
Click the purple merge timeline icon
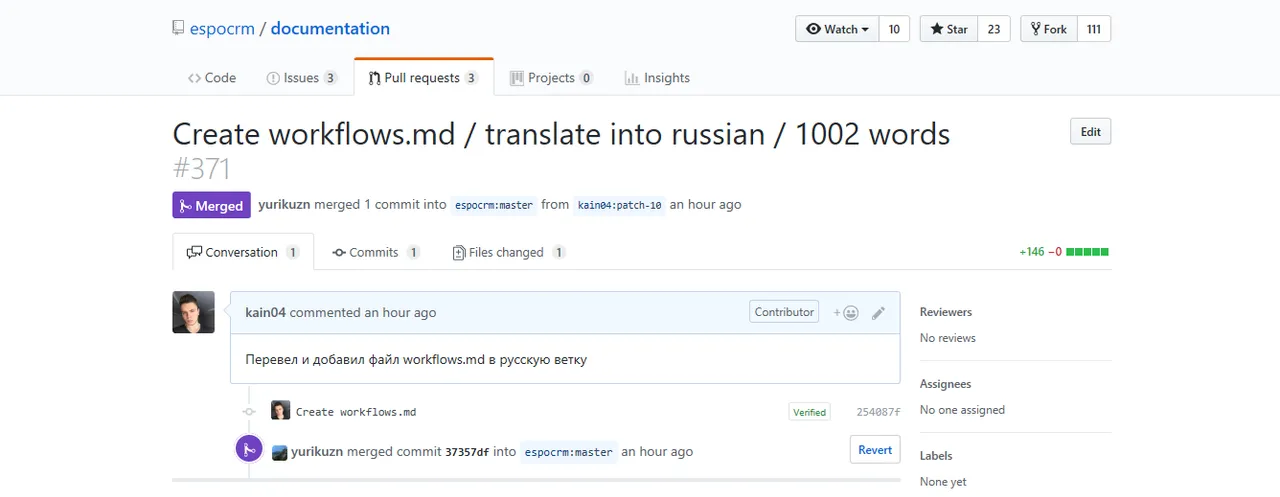click(249, 449)
